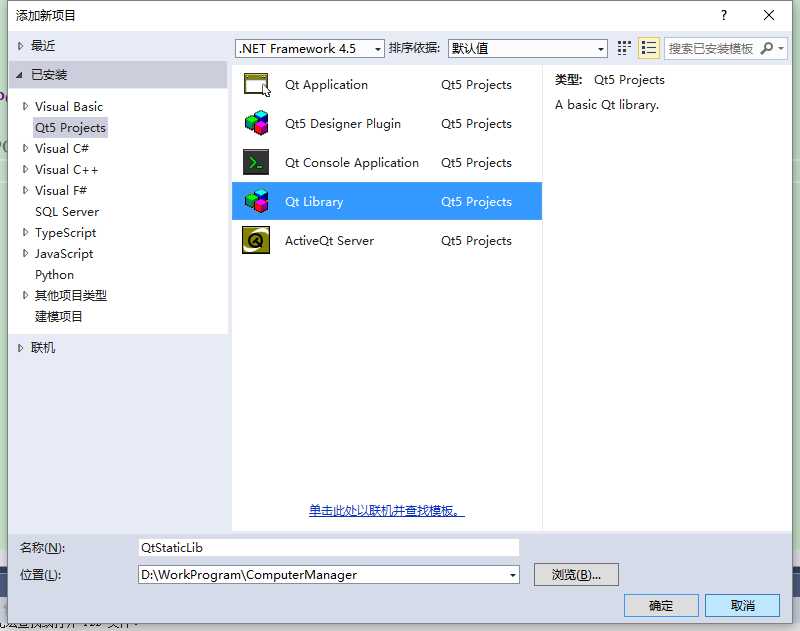Click "A basic Qt library." description text
This screenshot has width=800, height=631.
click(607, 105)
